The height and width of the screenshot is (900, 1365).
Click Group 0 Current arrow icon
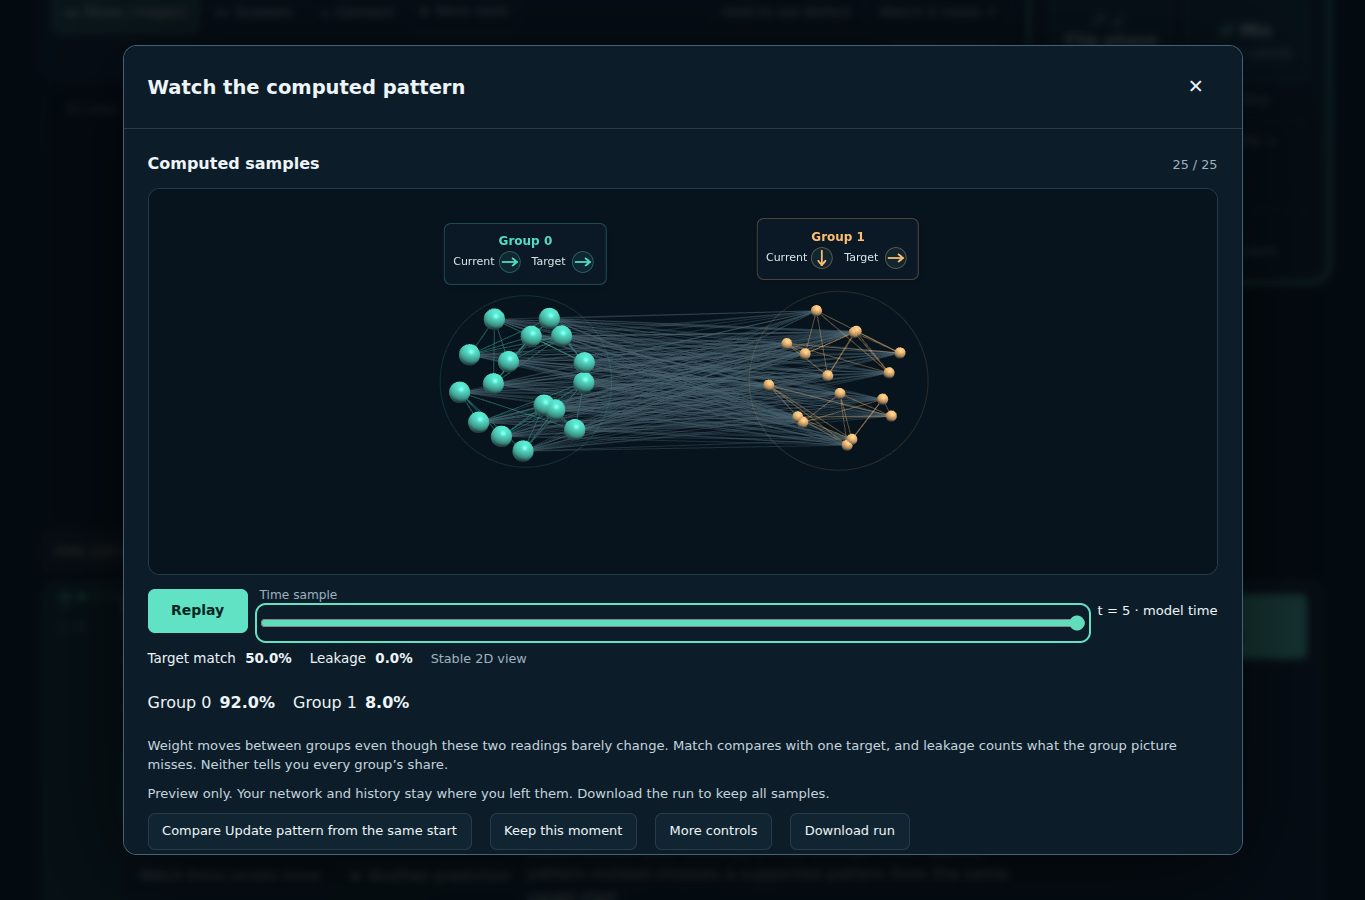510,262
